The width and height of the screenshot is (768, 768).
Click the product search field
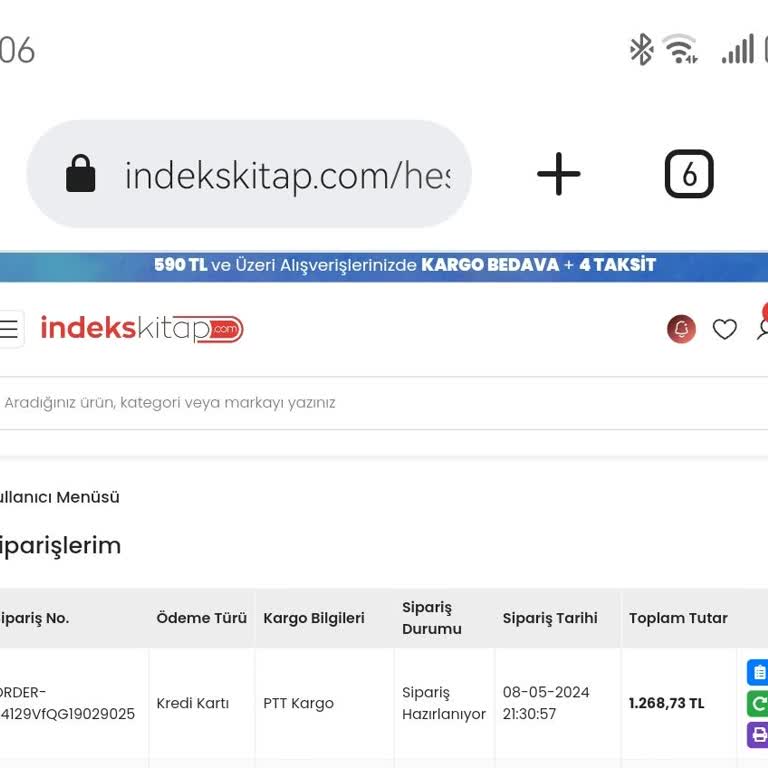pyautogui.click(x=384, y=403)
